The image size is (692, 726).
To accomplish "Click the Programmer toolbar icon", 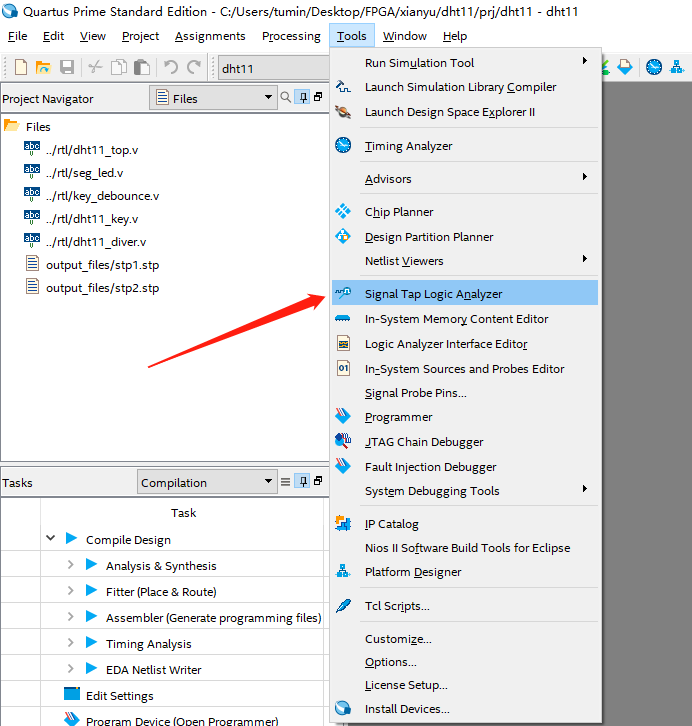I will (x=625, y=67).
